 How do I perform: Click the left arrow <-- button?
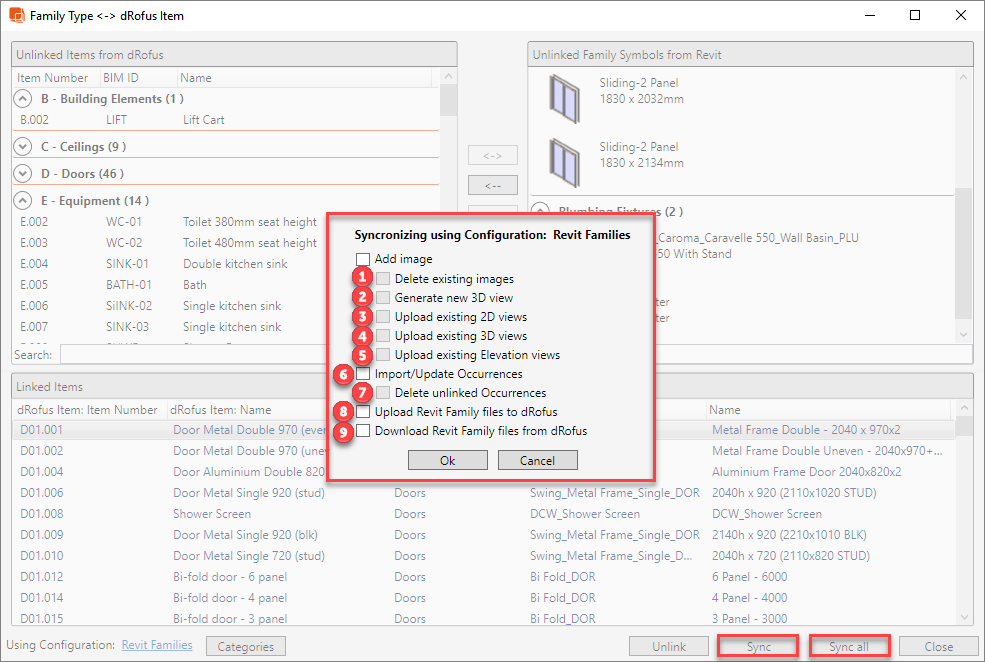tap(493, 185)
